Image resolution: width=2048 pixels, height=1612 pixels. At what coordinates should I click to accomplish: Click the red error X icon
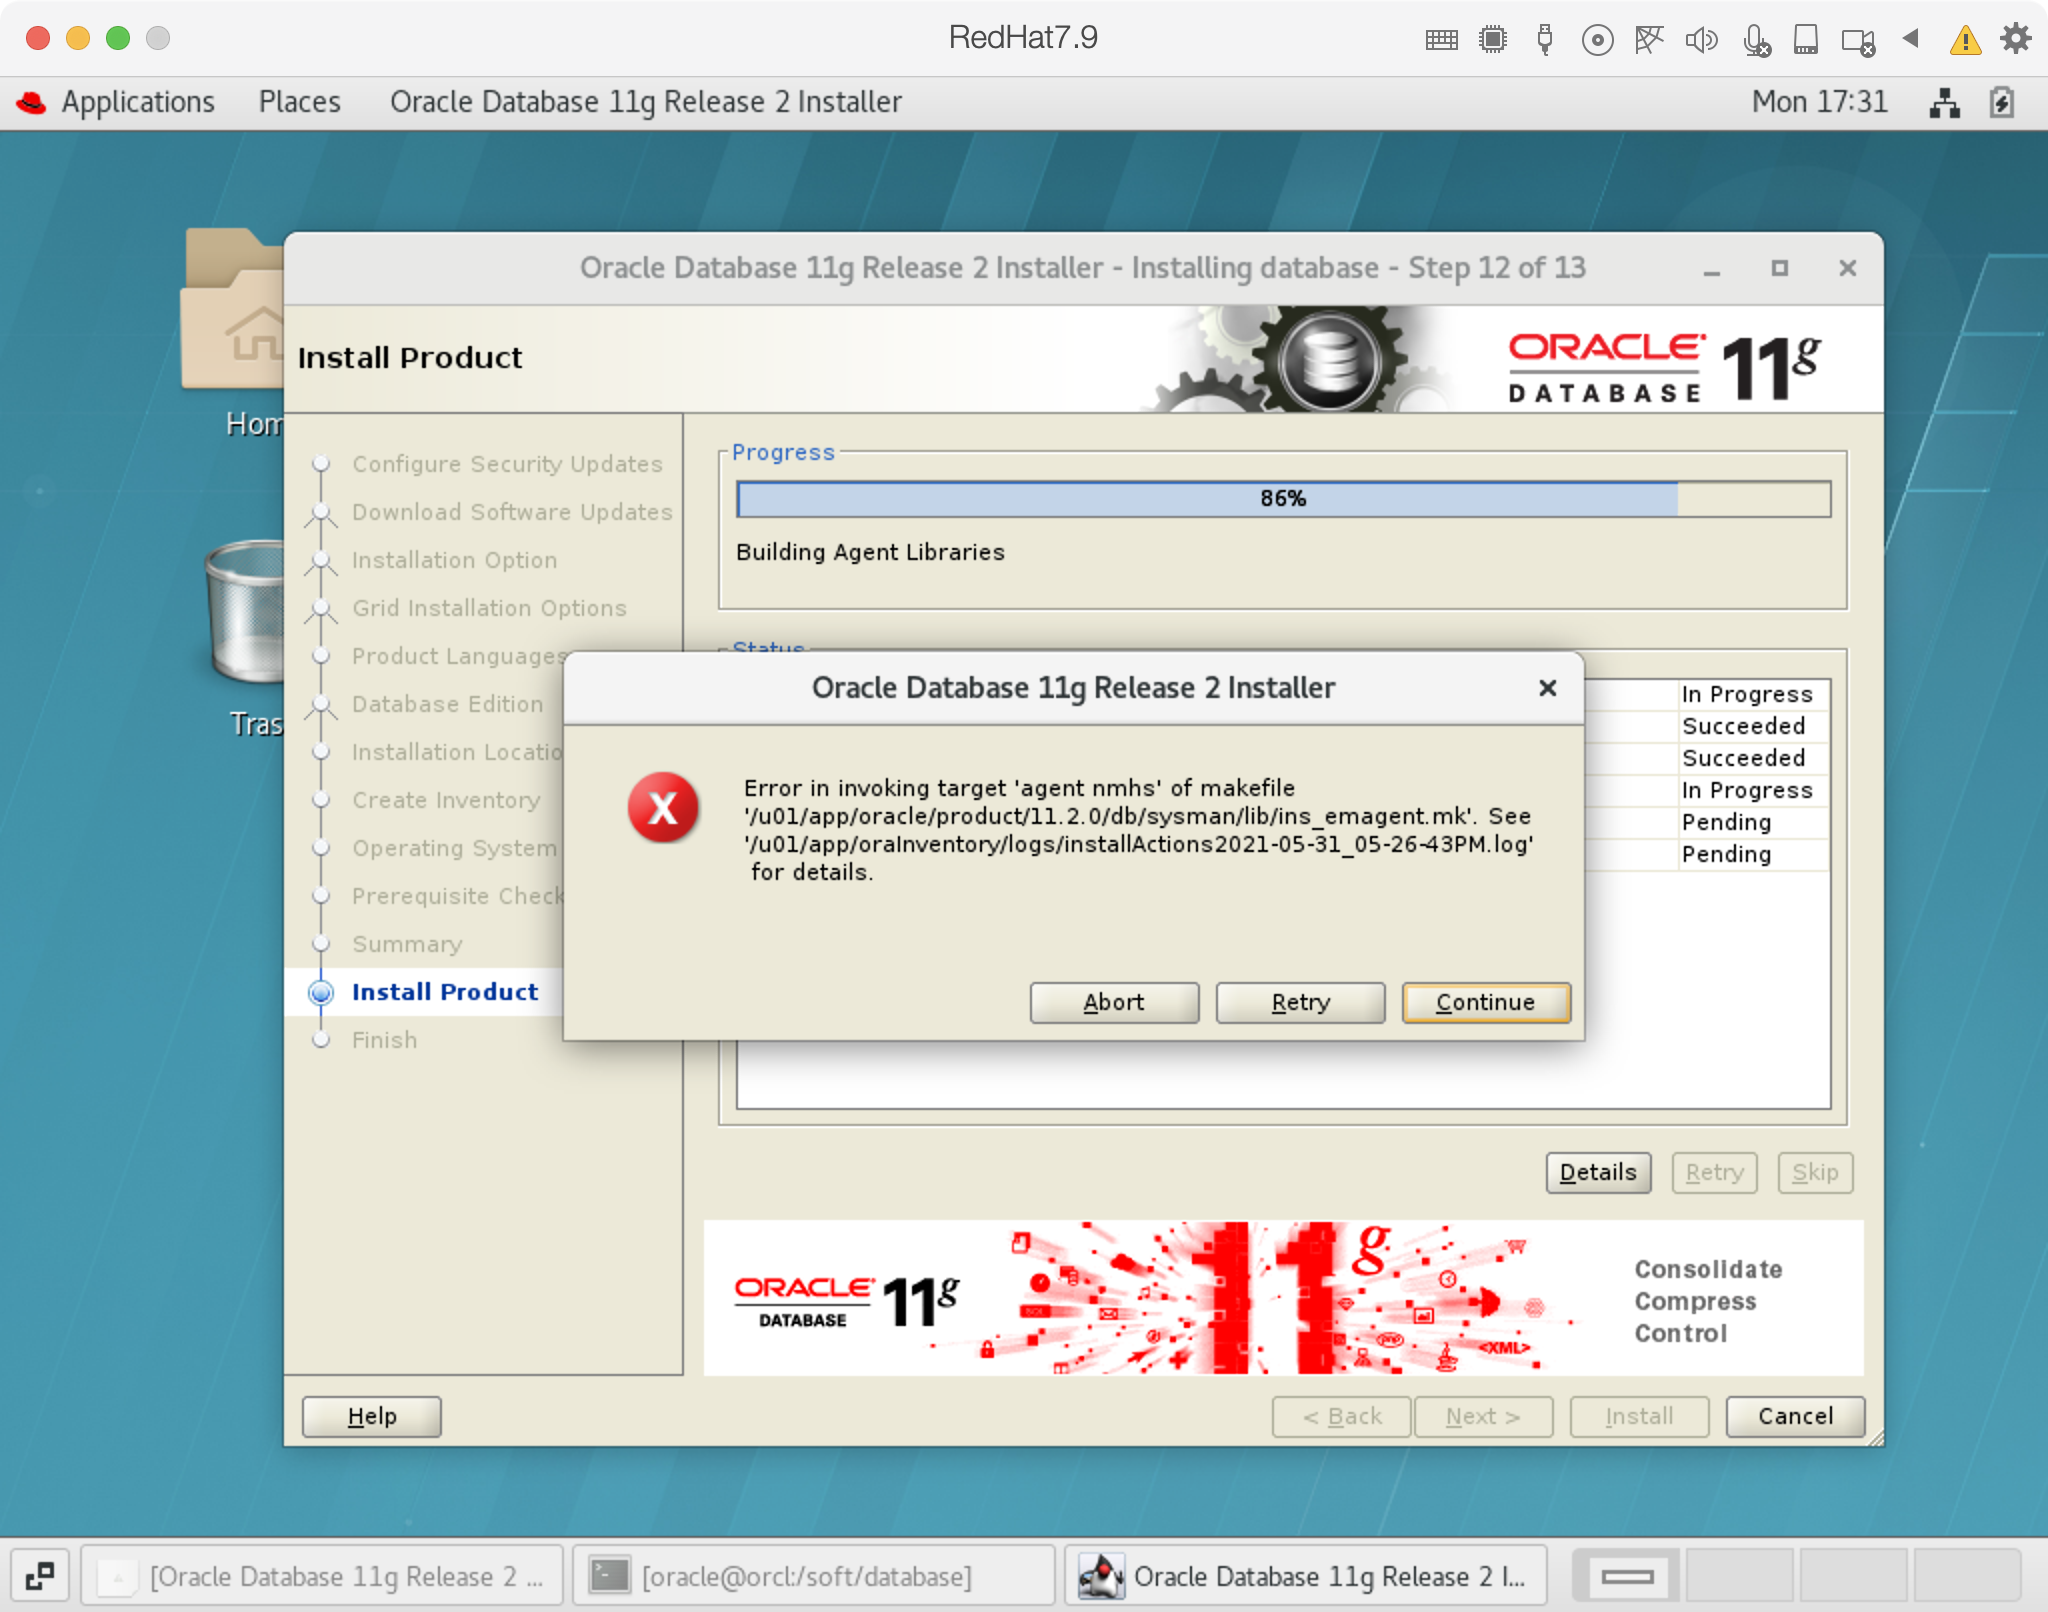662,807
